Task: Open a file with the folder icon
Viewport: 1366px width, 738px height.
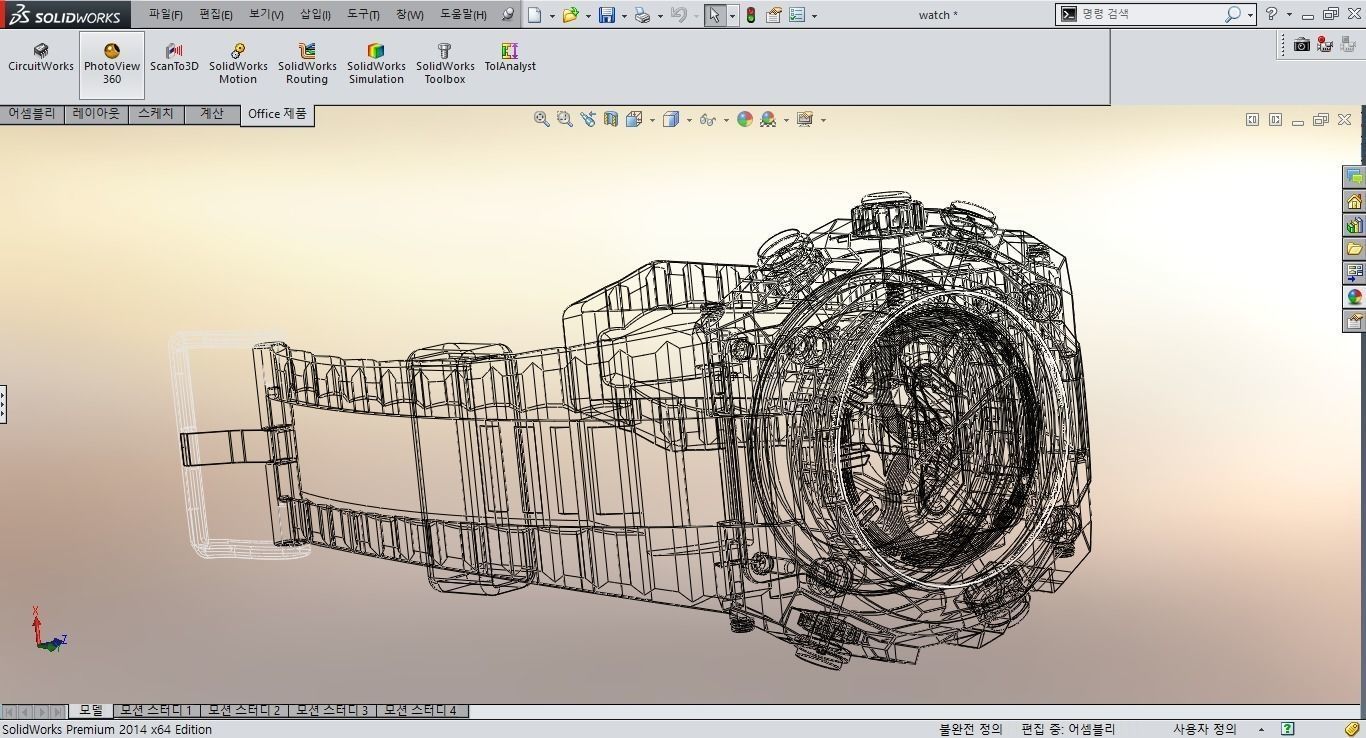Action: pyautogui.click(x=570, y=15)
